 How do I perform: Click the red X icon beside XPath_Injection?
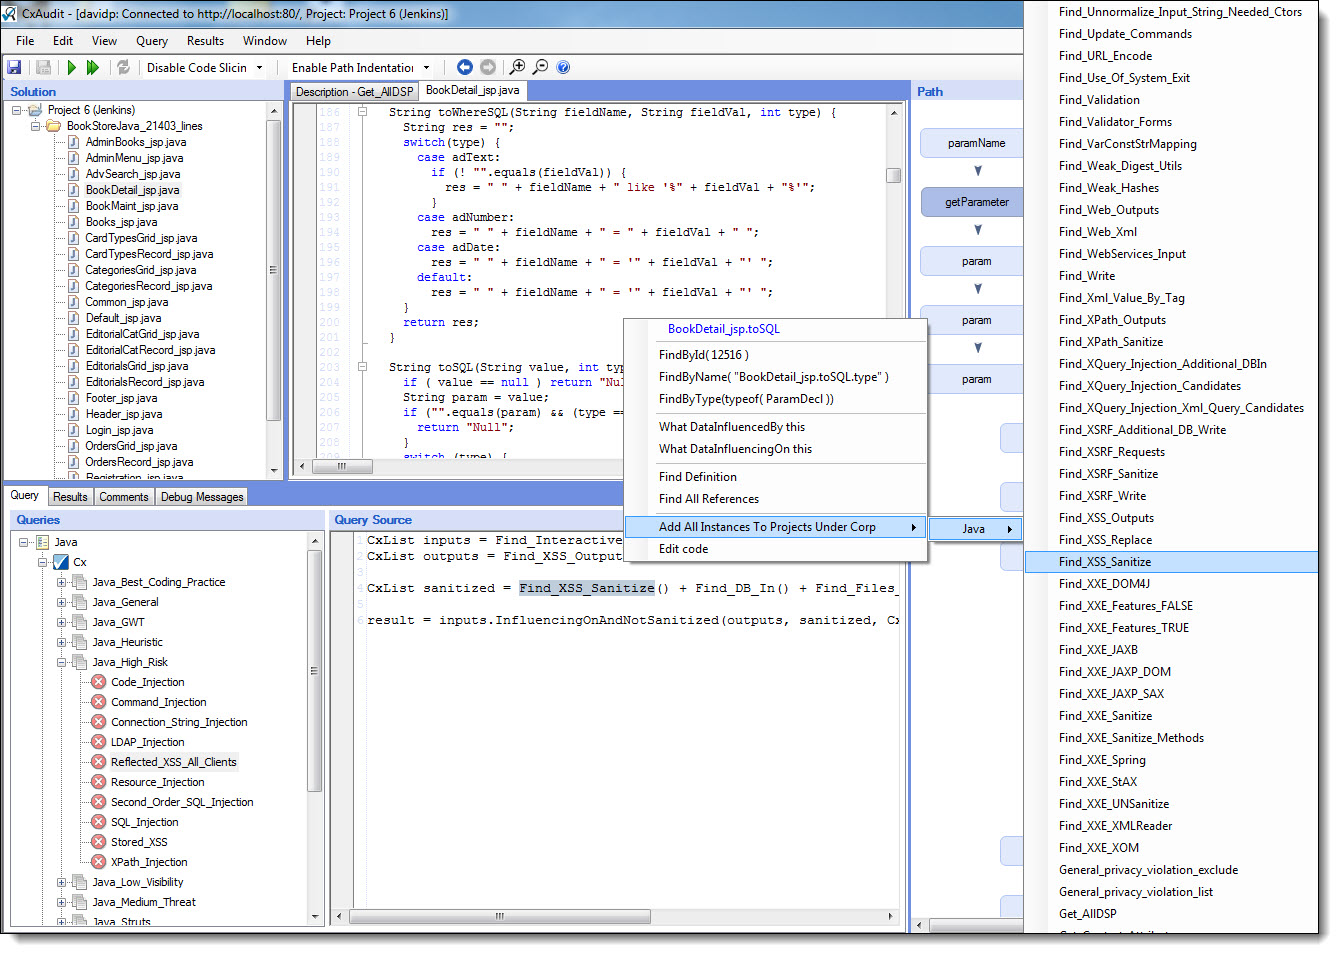click(98, 862)
